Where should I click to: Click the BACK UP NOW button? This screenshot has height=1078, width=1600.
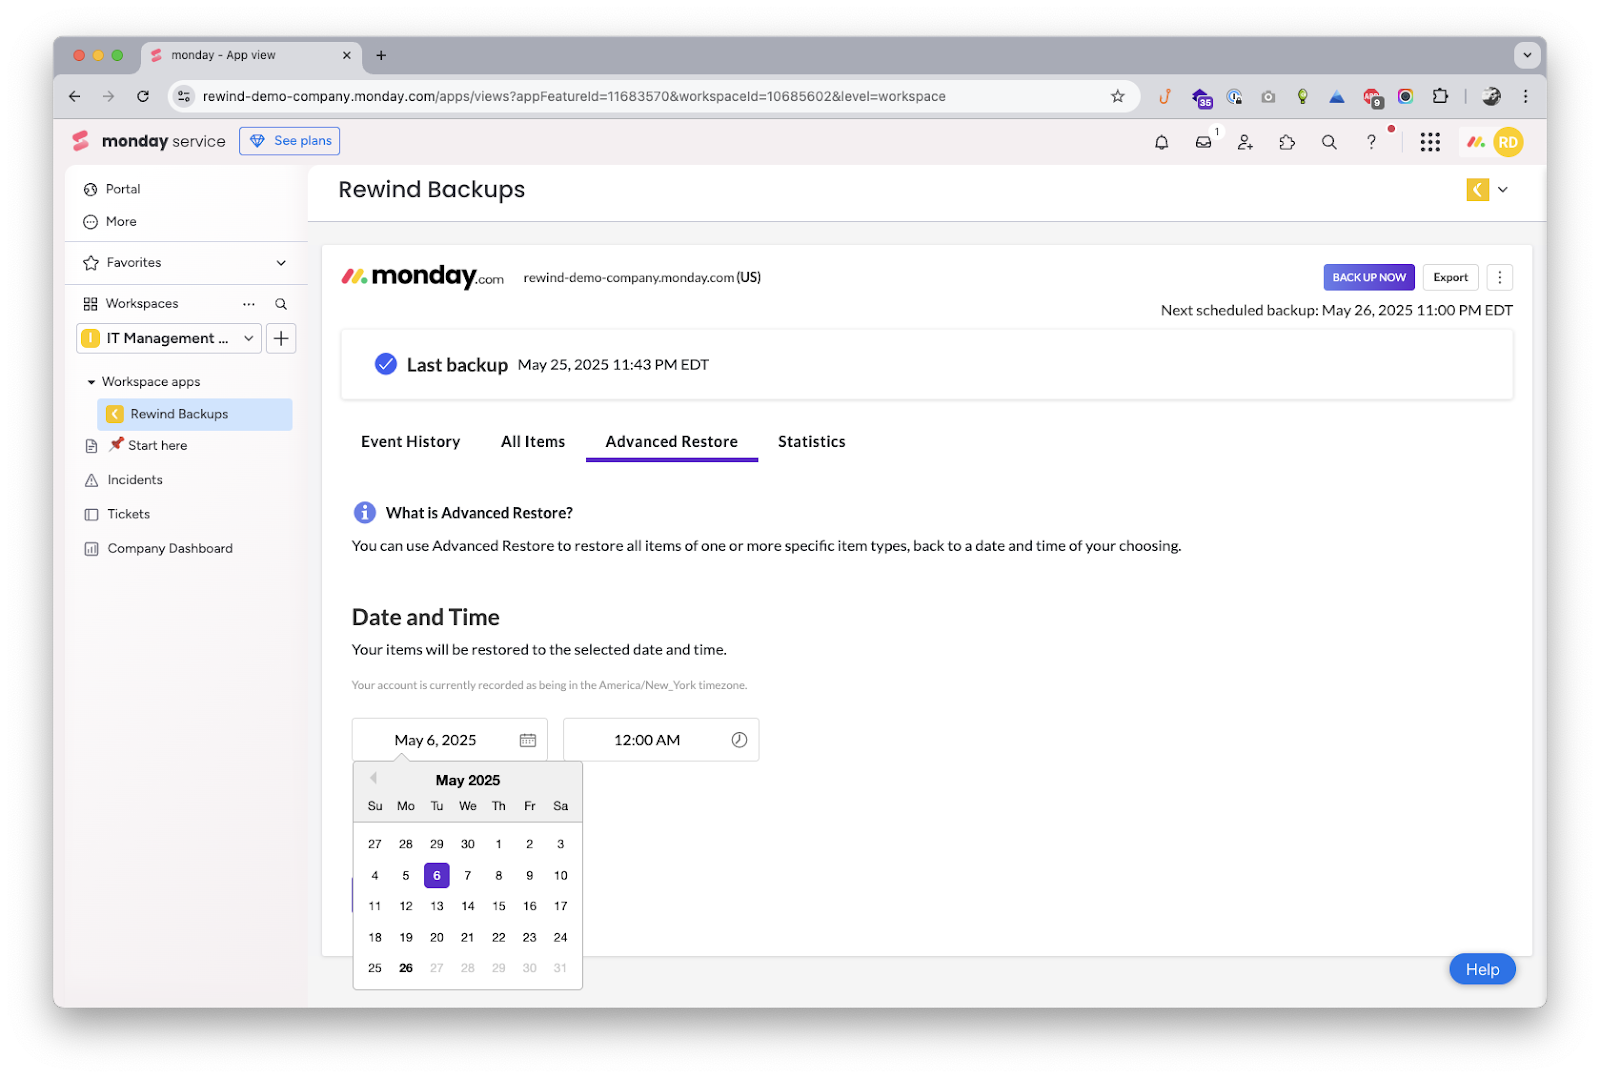point(1369,277)
